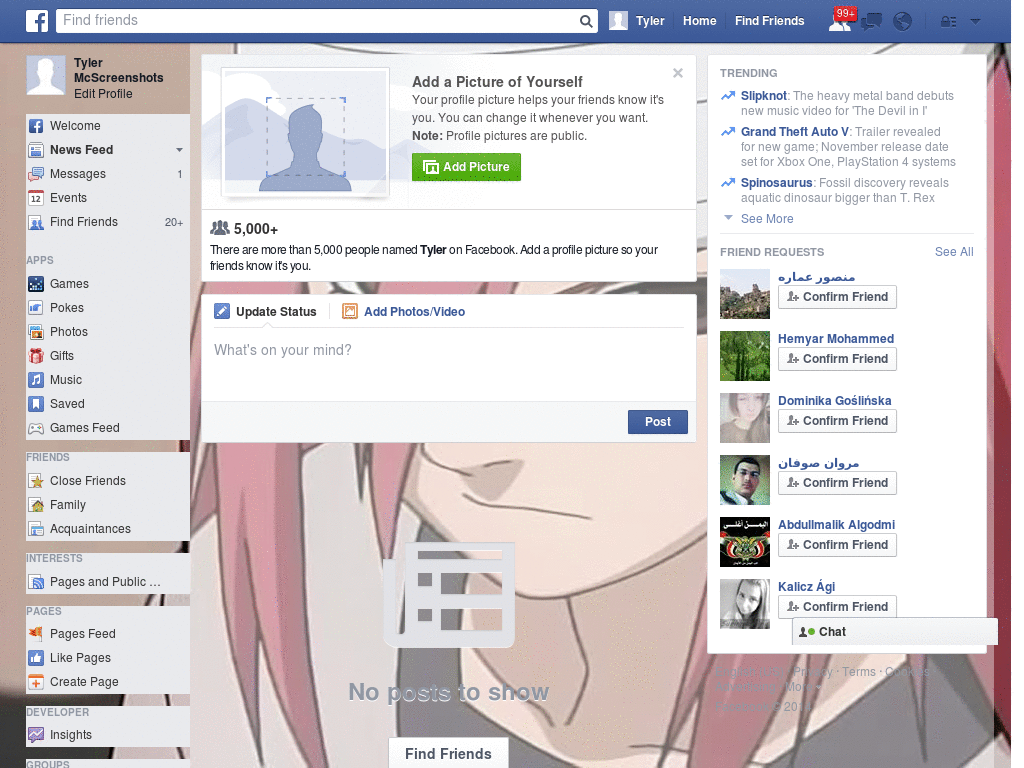
Task: Open News Feed options arrow
Action: (x=179, y=150)
